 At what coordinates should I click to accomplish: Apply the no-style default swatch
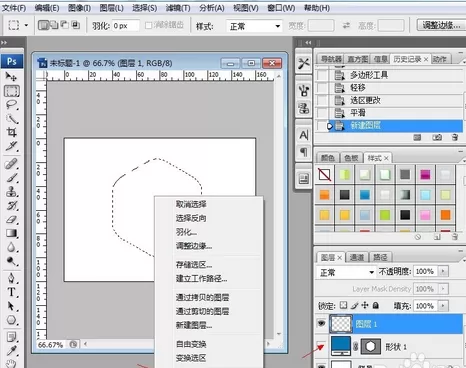tap(324, 174)
